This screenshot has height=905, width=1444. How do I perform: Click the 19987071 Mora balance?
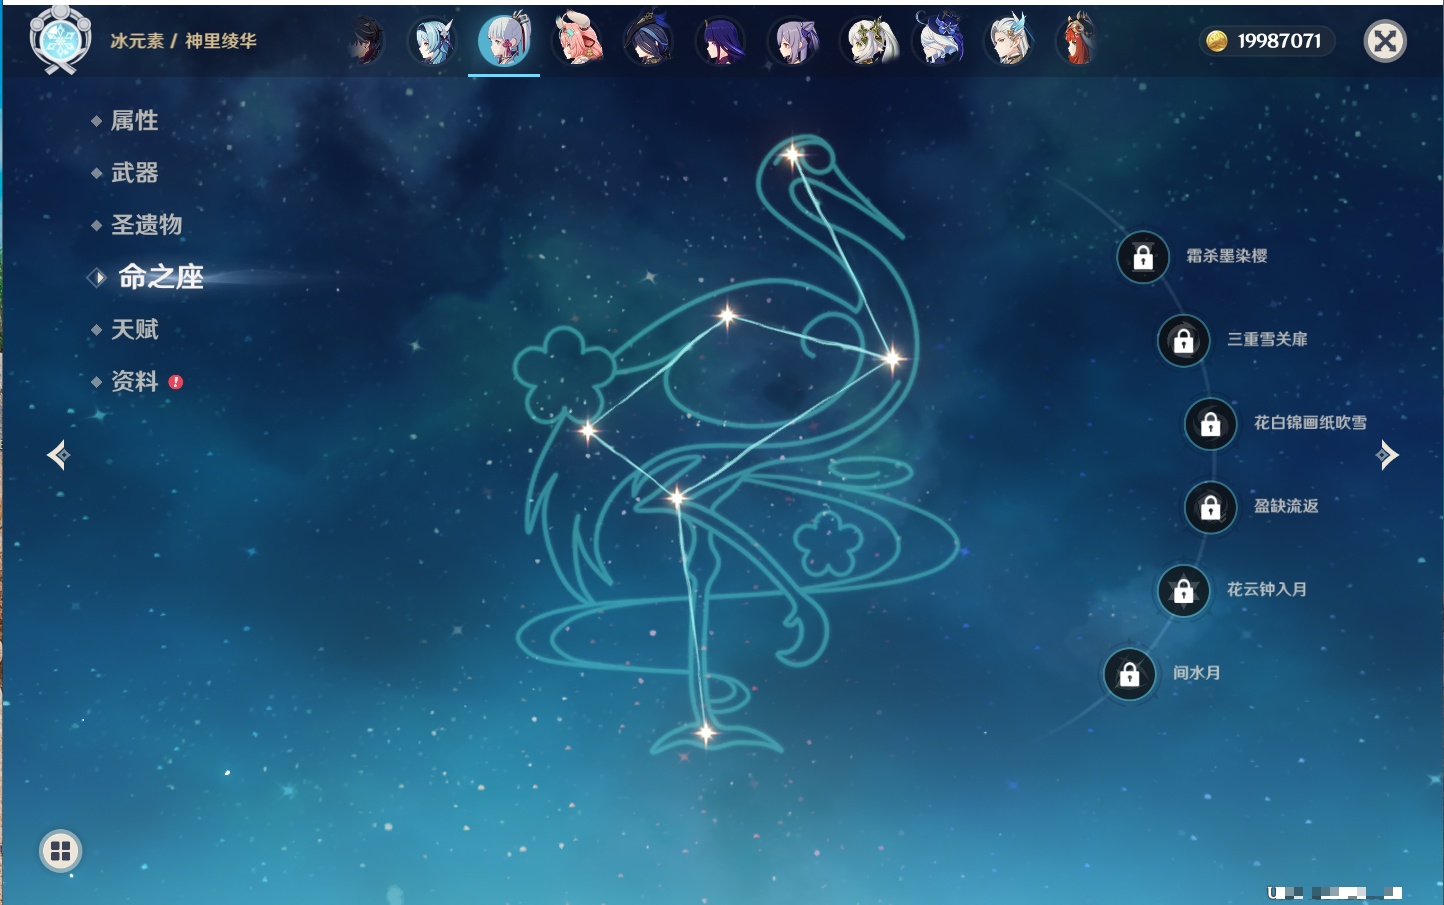pyautogui.click(x=1279, y=41)
